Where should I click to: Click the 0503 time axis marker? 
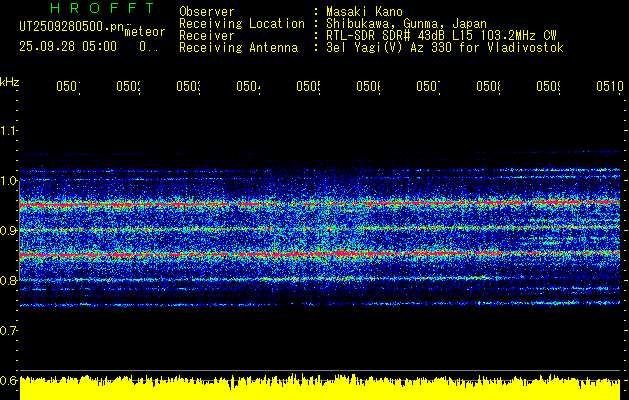click(189, 86)
